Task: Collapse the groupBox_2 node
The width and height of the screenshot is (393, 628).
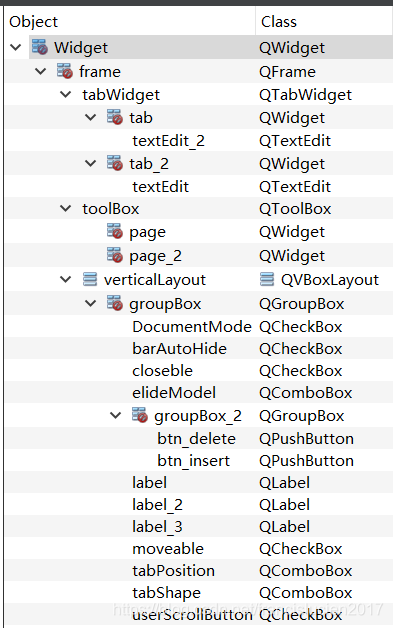Action: tap(115, 416)
